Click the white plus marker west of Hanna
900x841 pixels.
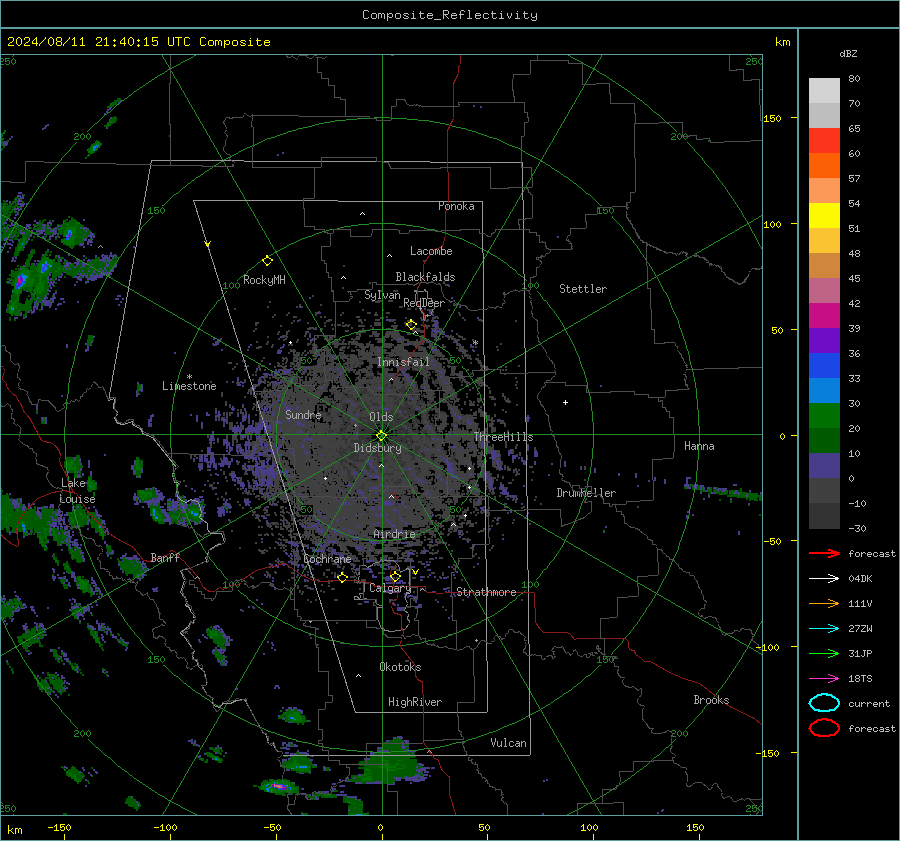pos(565,402)
